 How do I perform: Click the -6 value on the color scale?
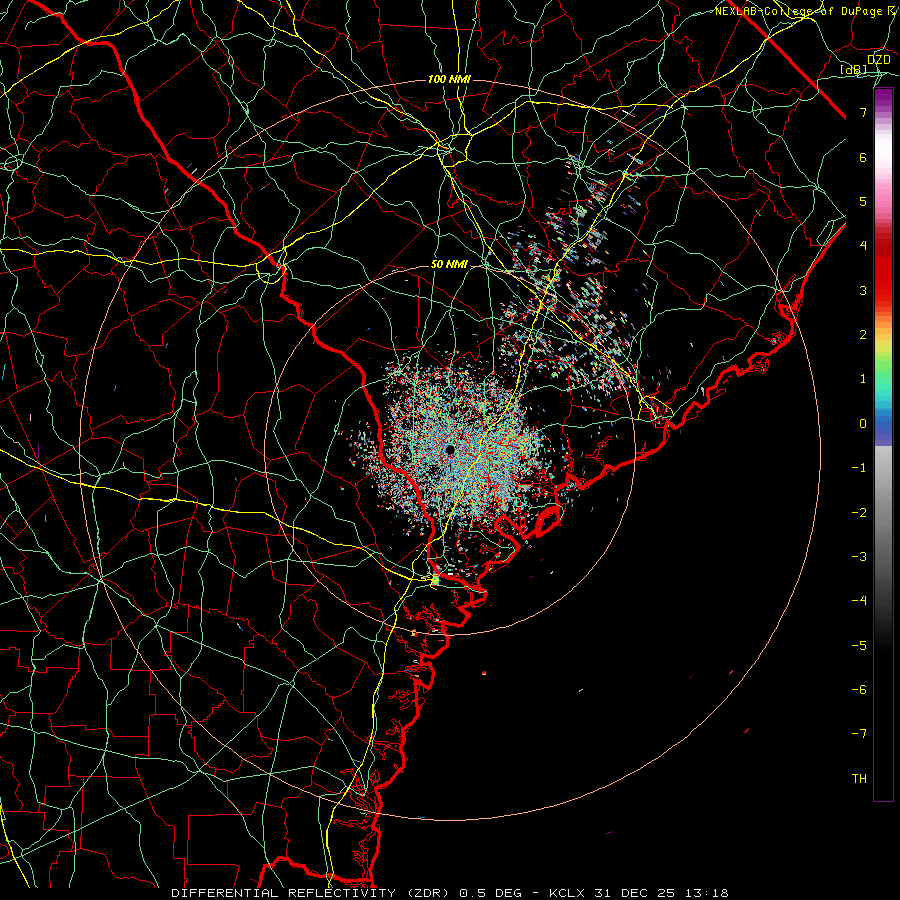[859, 690]
